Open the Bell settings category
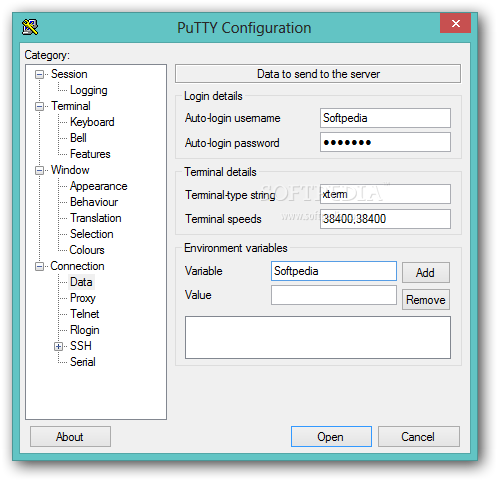498x481 pixels. click(78, 138)
